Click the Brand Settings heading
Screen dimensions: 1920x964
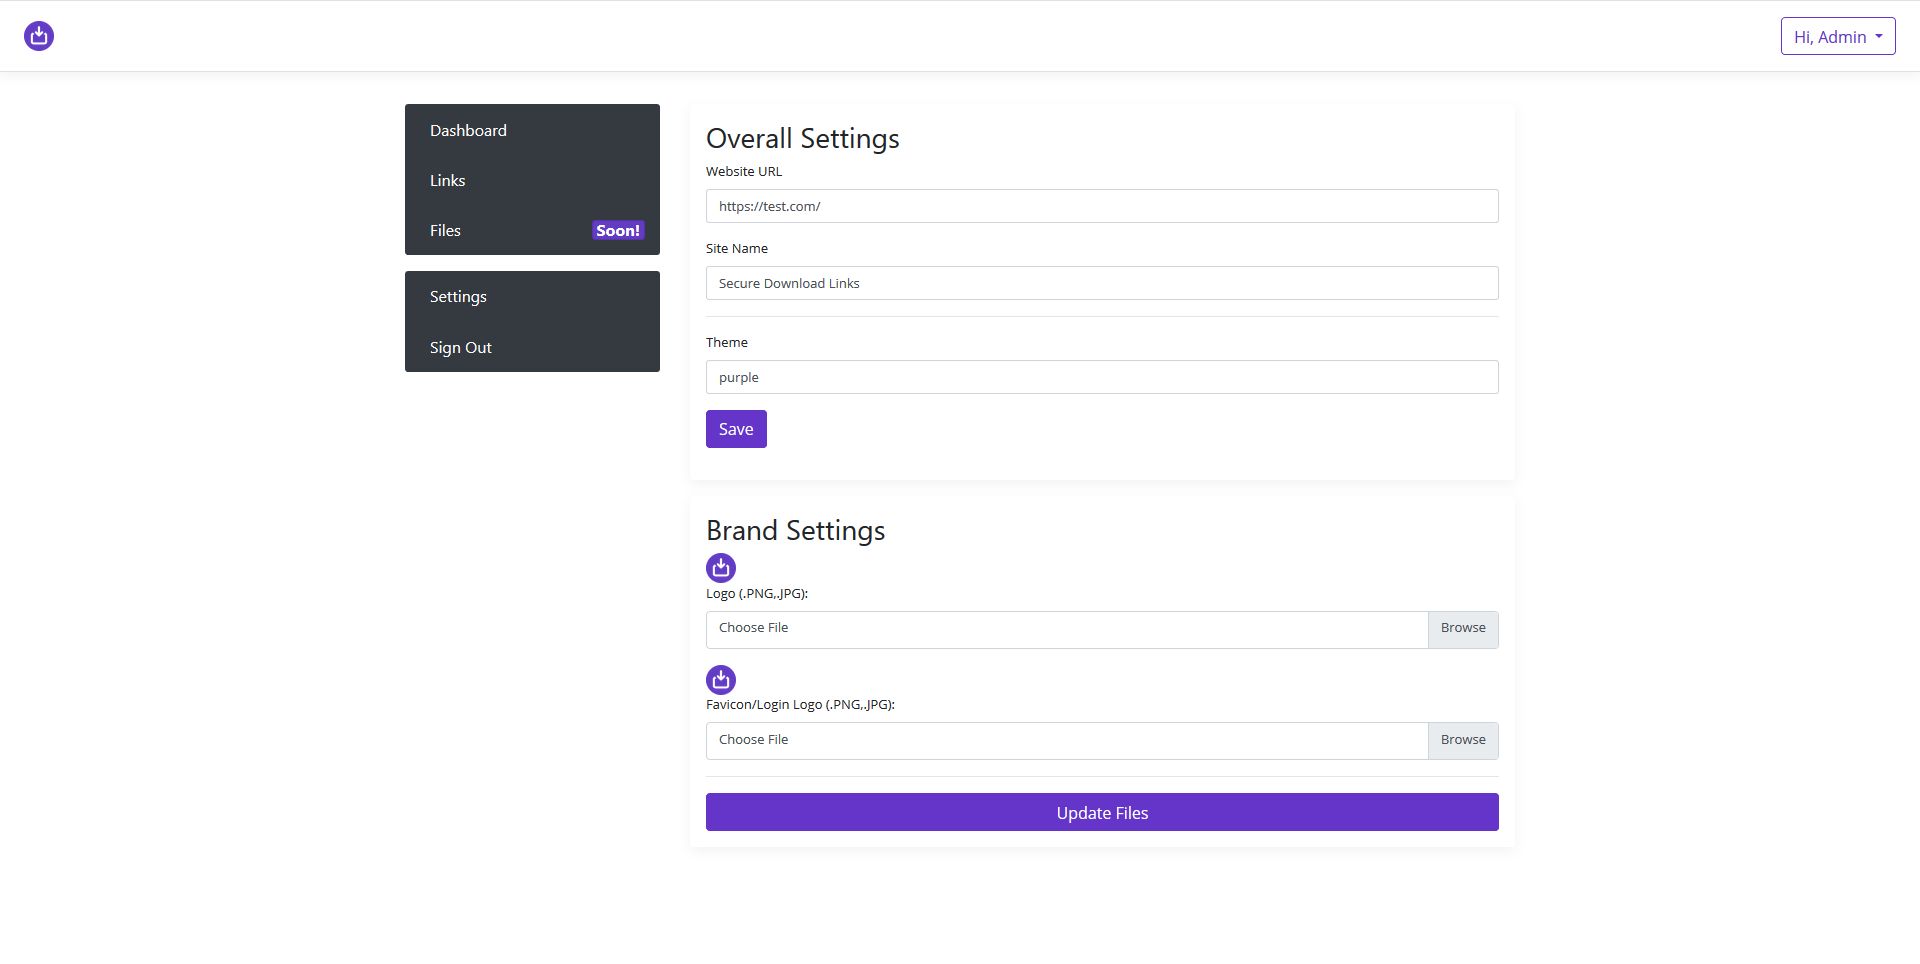(795, 531)
